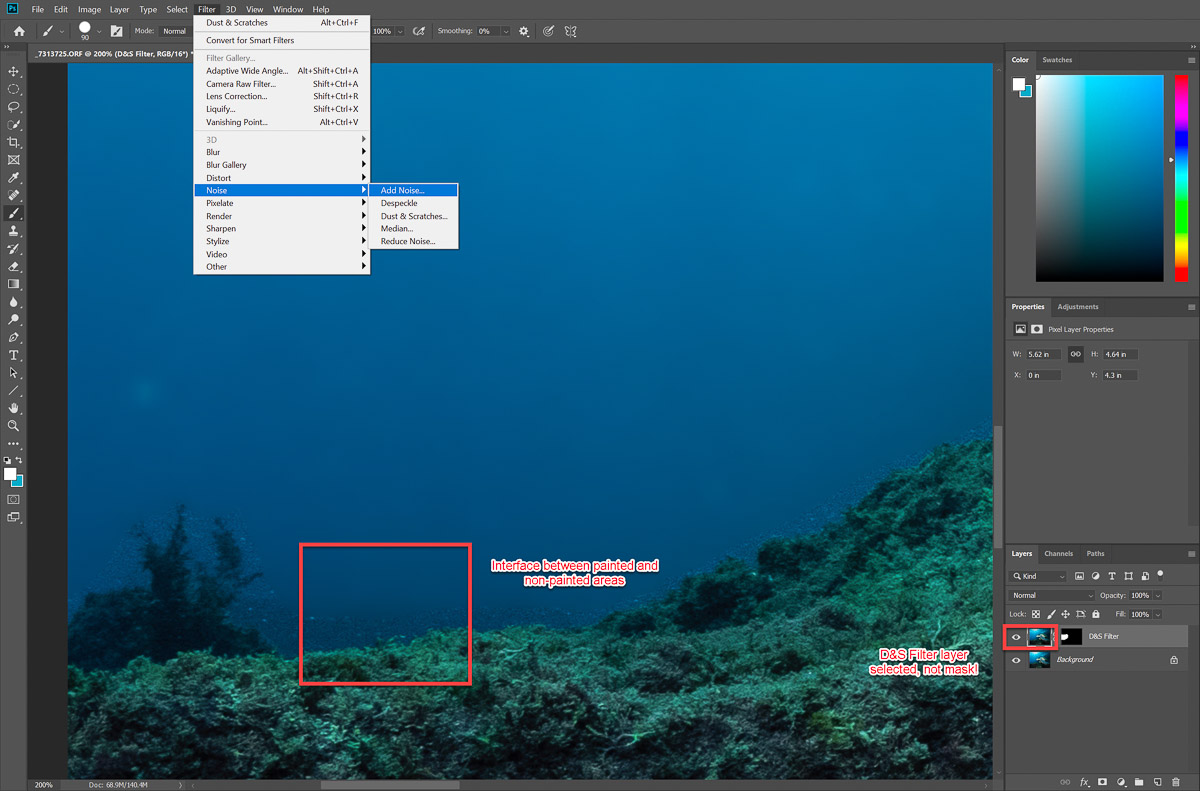Viewport: 1200px width, 791px height.
Task: Choose Add Noise from the Noise submenu
Action: (402, 190)
